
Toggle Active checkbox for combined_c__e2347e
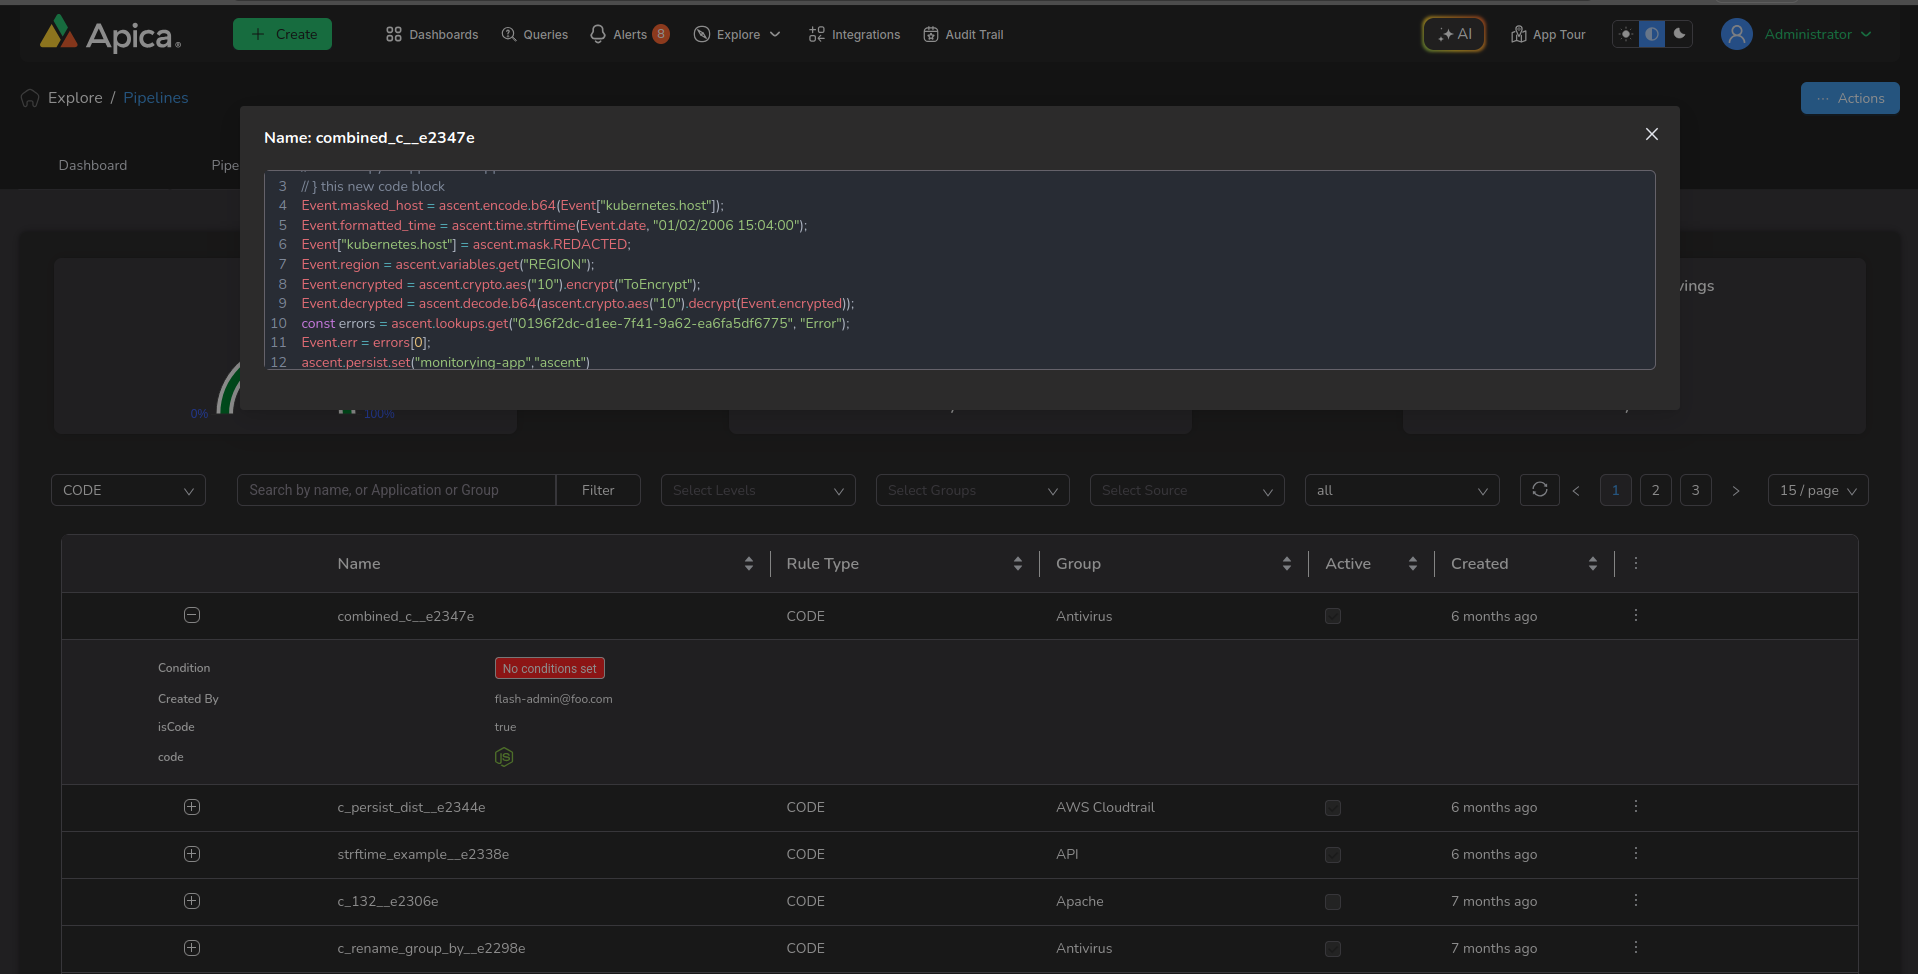[x=1332, y=616]
